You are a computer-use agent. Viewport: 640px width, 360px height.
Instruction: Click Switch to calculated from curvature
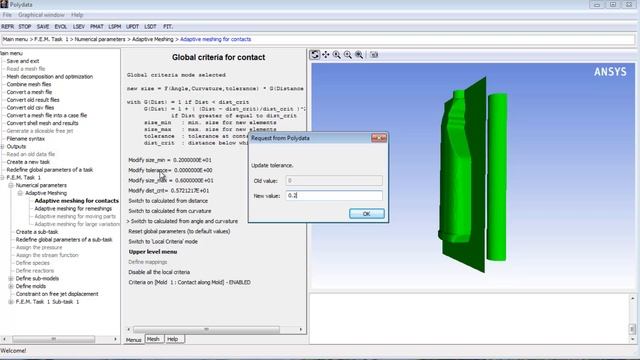(170, 211)
